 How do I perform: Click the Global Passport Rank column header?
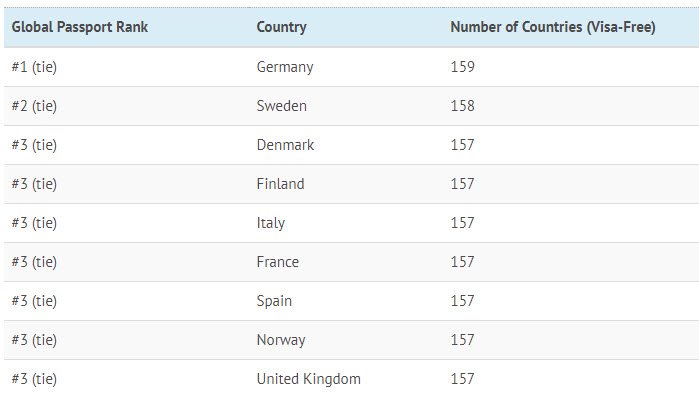click(79, 27)
